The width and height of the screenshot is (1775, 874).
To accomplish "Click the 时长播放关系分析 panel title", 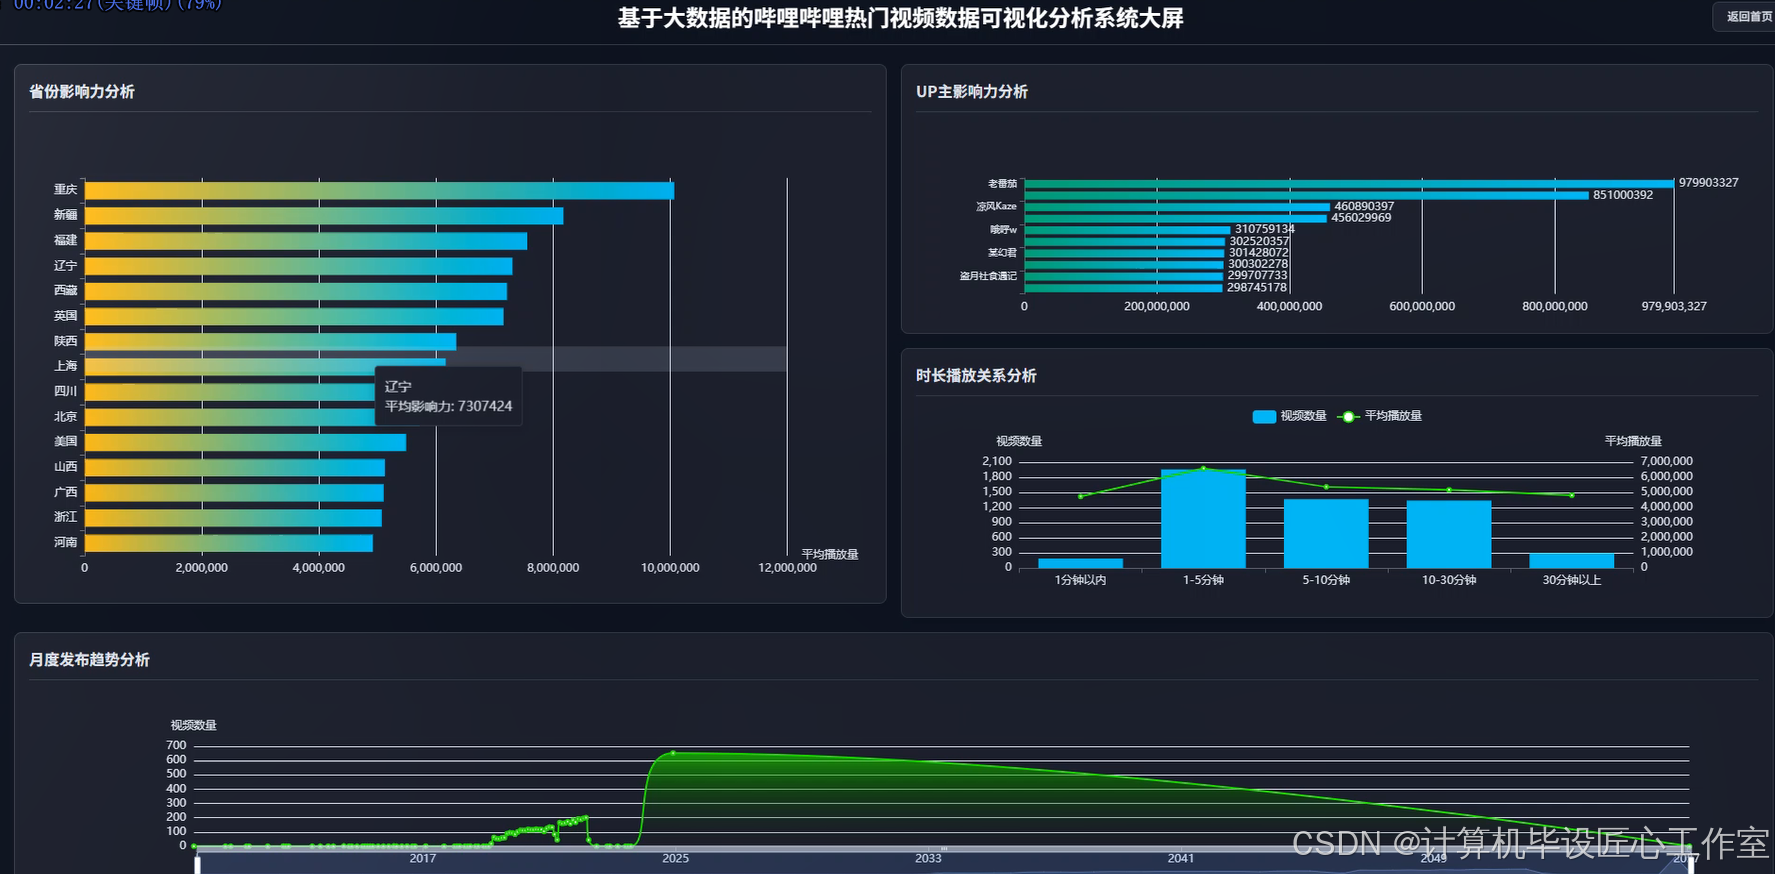I will 976,376.
